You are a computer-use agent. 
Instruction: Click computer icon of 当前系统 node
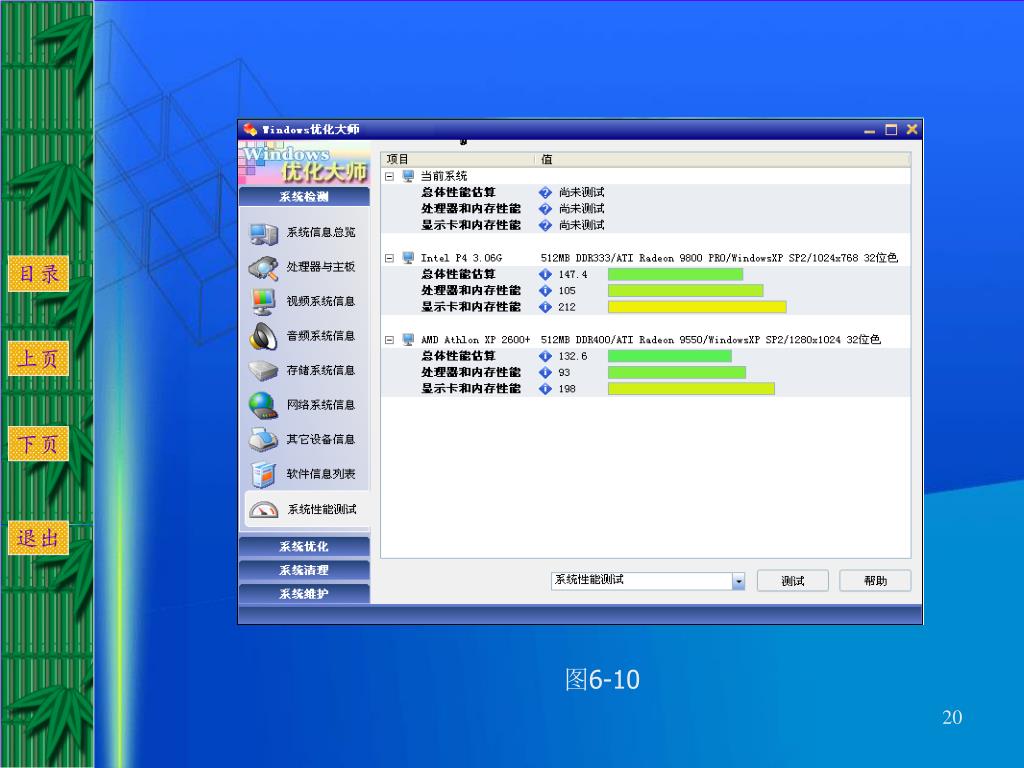point(408,176)
